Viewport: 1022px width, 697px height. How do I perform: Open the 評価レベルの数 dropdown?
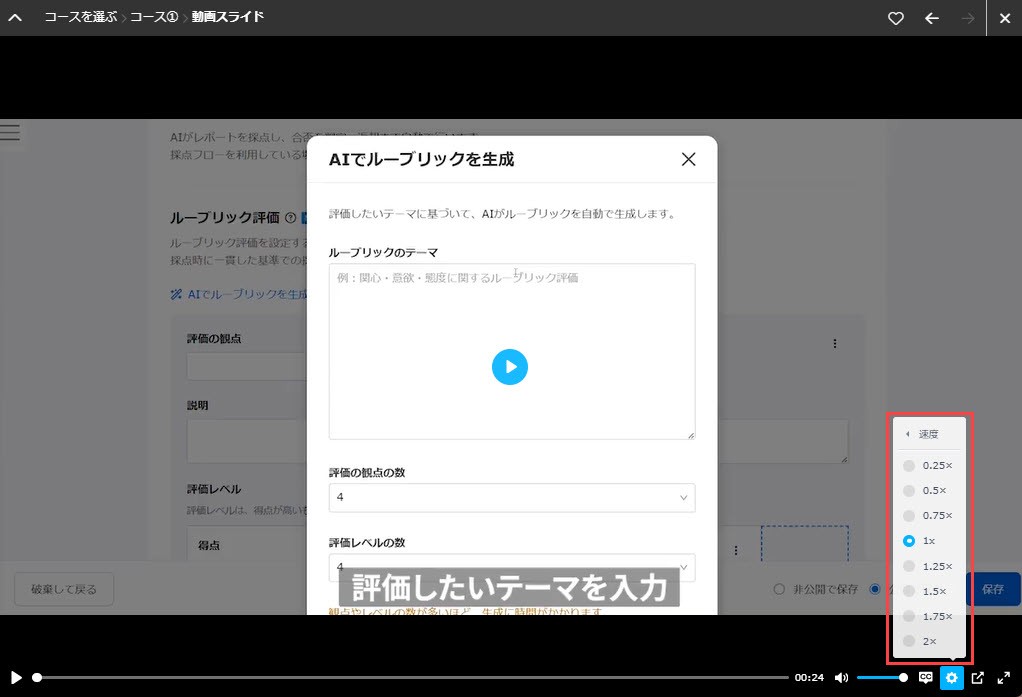pos(511,567)
